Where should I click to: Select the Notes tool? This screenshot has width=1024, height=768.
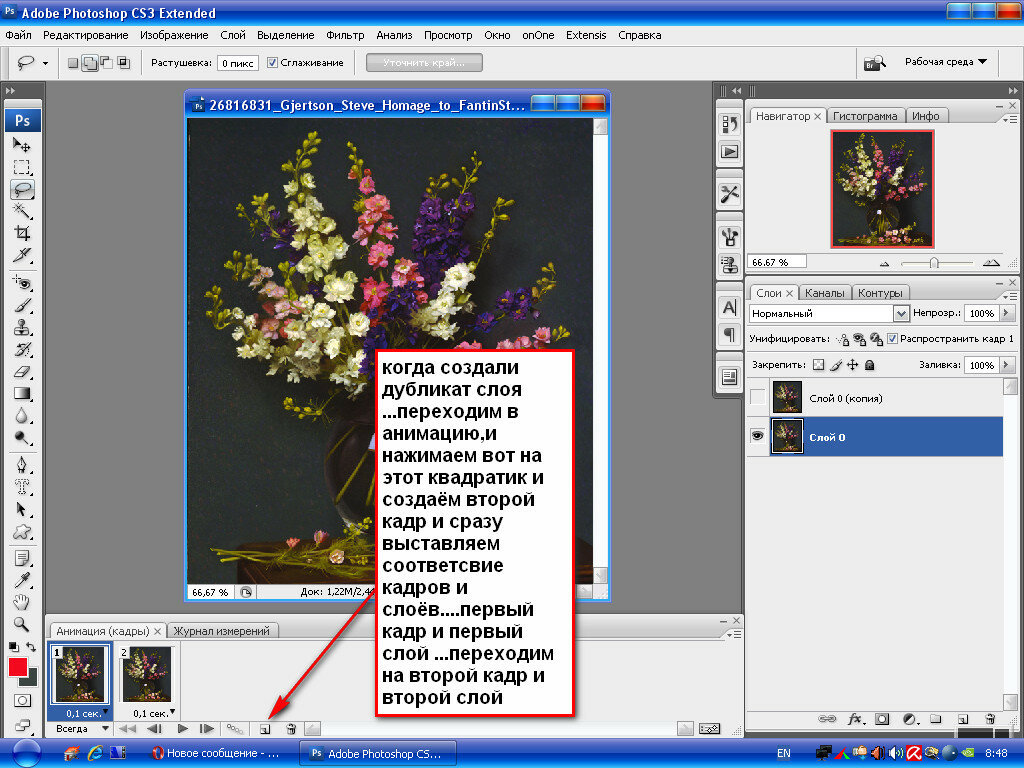(22, 558)
